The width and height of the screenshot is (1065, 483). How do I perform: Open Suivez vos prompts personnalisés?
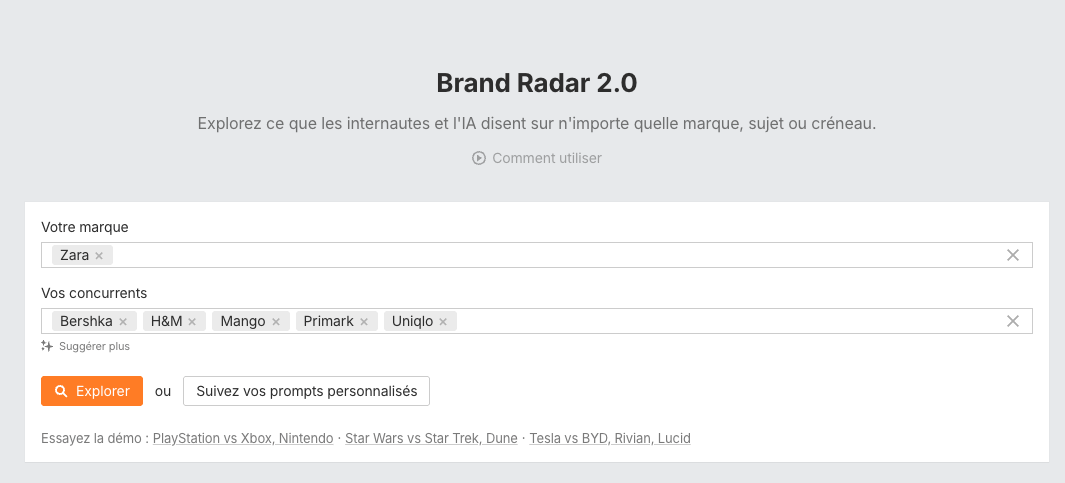[306, 391]
